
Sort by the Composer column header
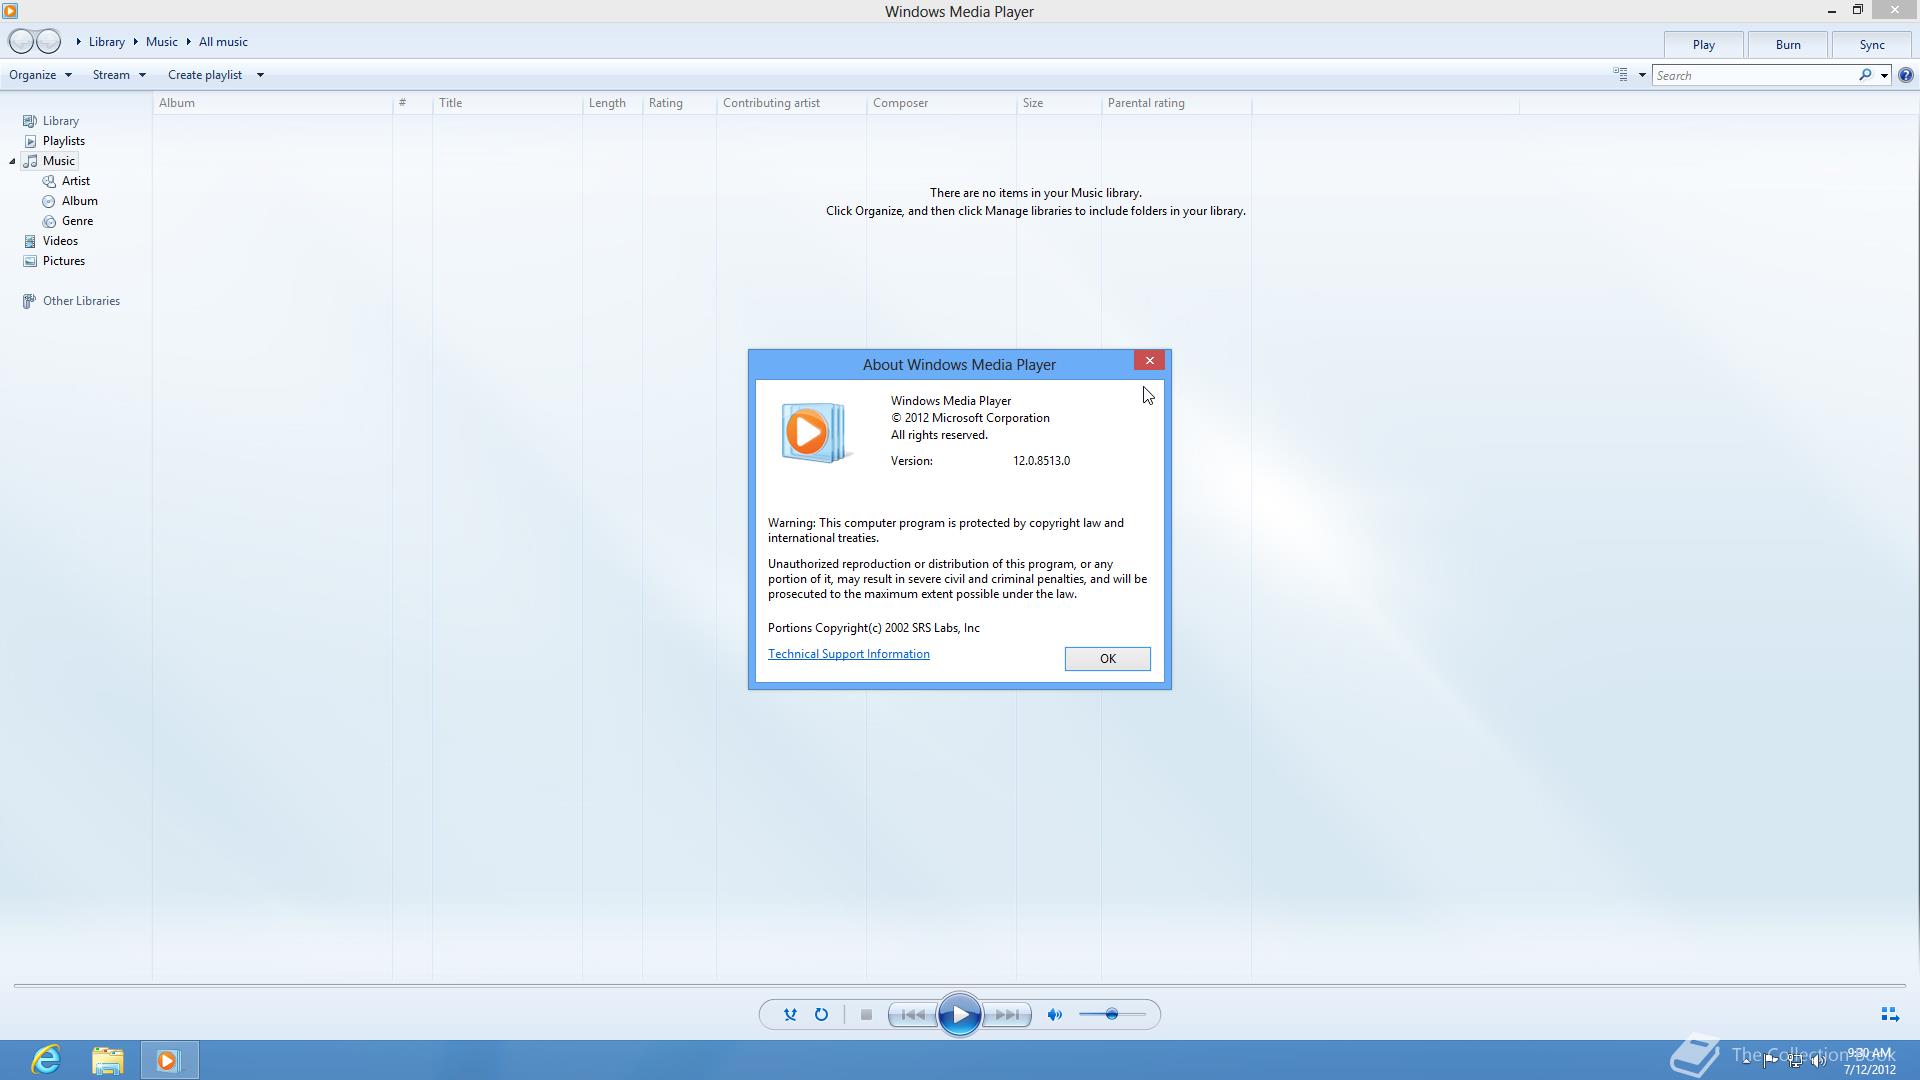[942, 103]
